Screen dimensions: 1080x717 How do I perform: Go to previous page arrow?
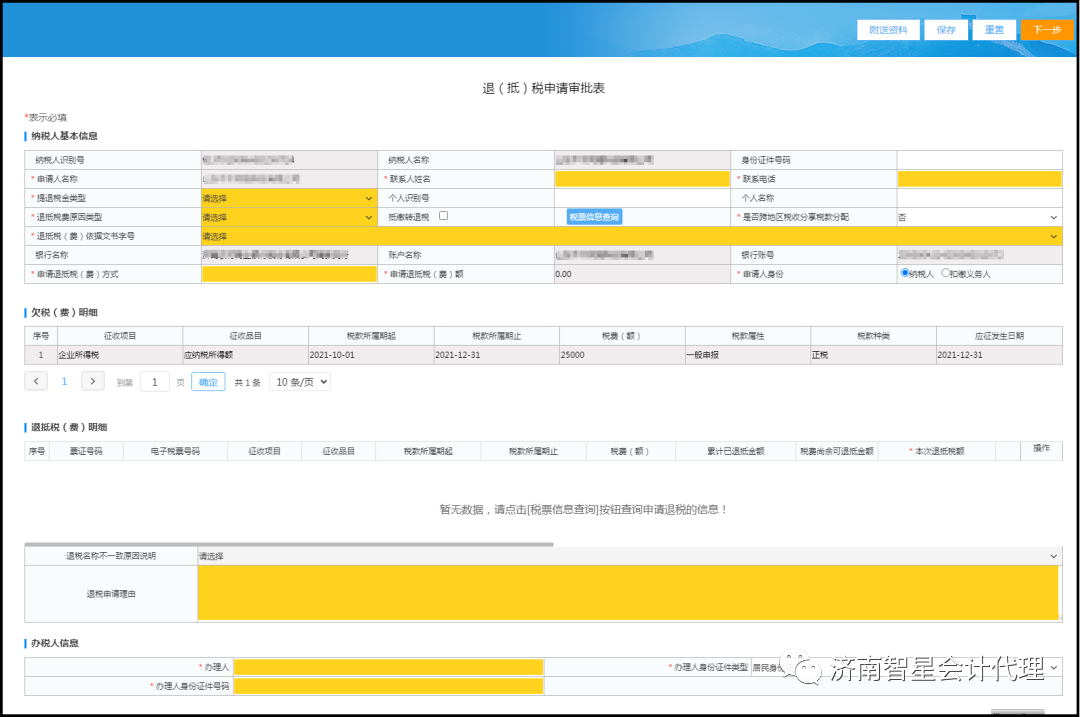36,381
